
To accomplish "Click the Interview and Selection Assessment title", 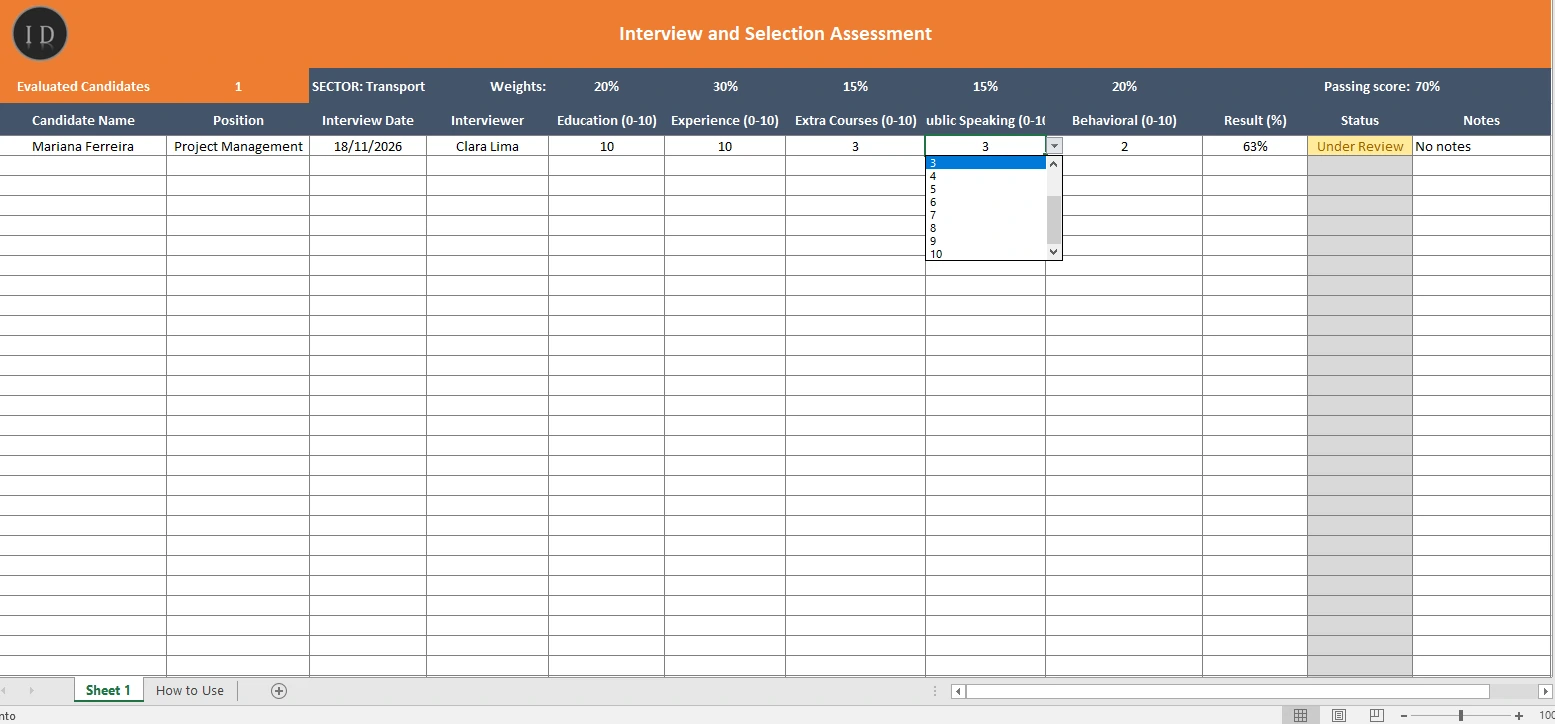I will click(x=775, y=33).
